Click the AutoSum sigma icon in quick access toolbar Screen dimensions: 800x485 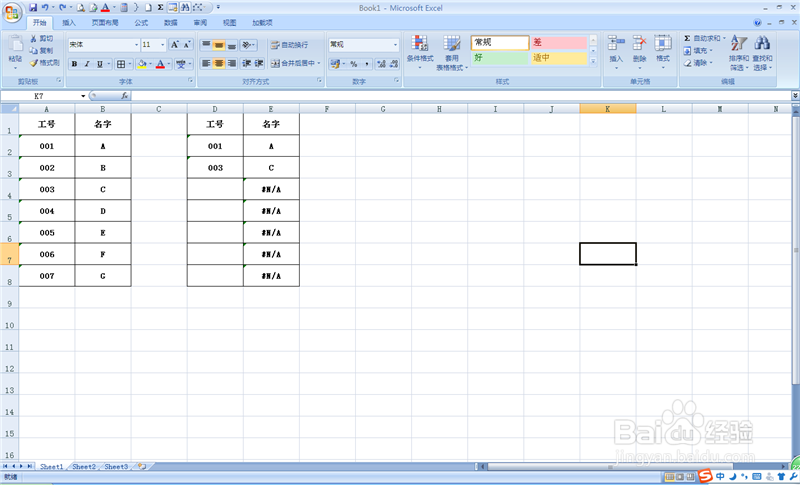160,8
